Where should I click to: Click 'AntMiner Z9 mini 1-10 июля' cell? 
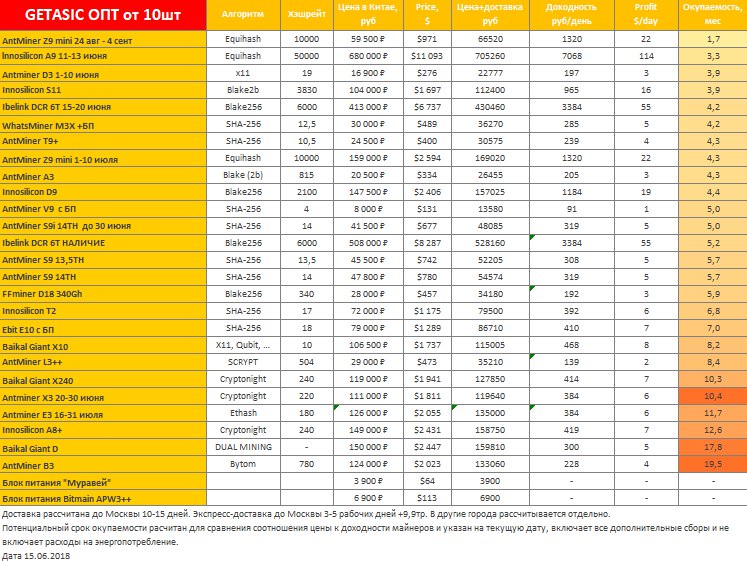pyautogui.click(x=103, y=158)
